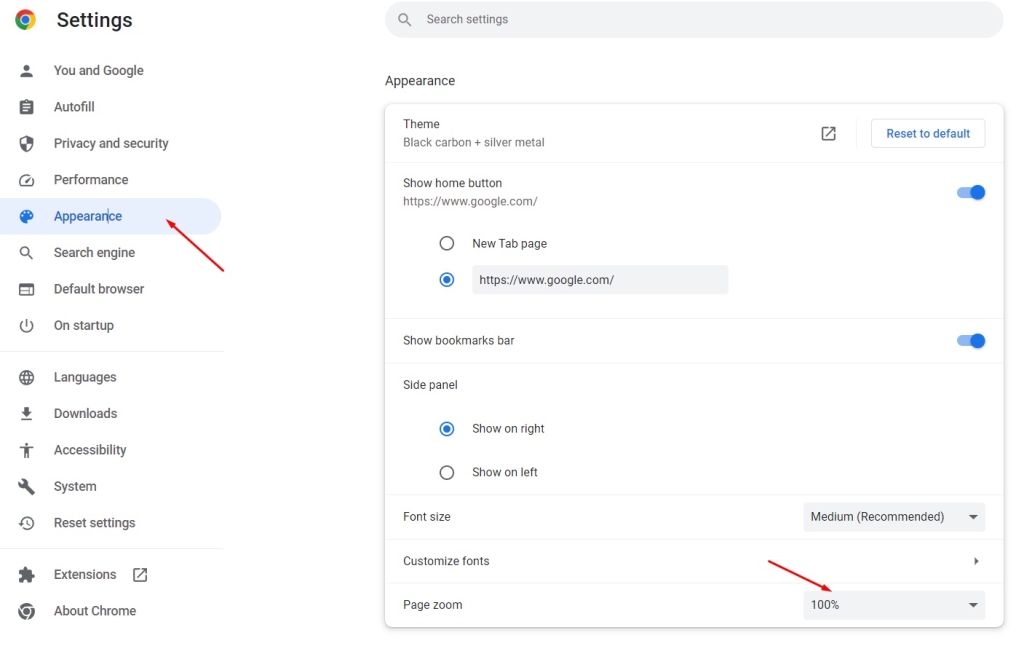Click the external link icon next to Extensions

click(x=140, y=574)
